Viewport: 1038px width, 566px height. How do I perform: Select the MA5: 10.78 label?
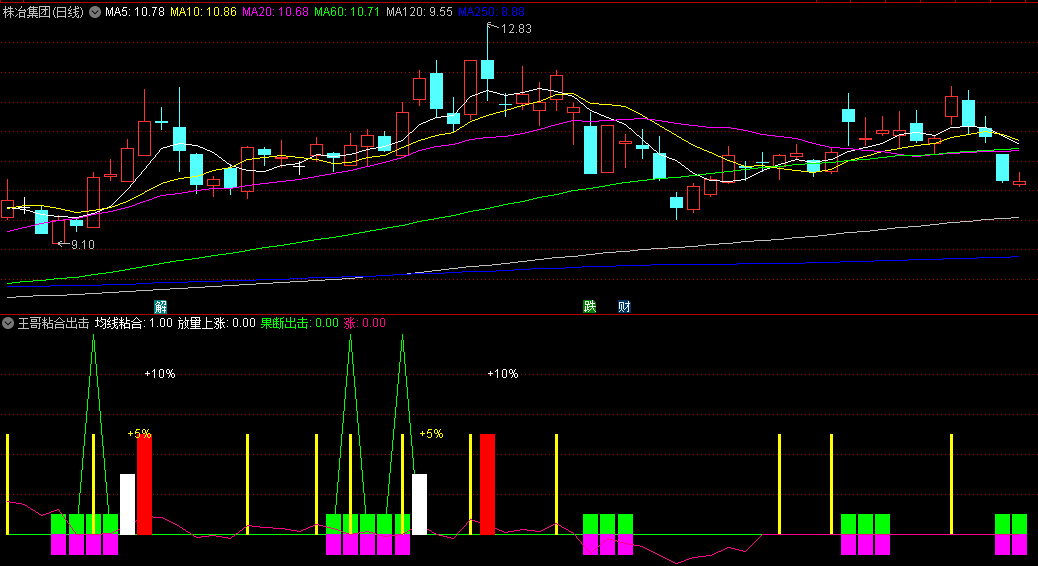click(135, 12)
